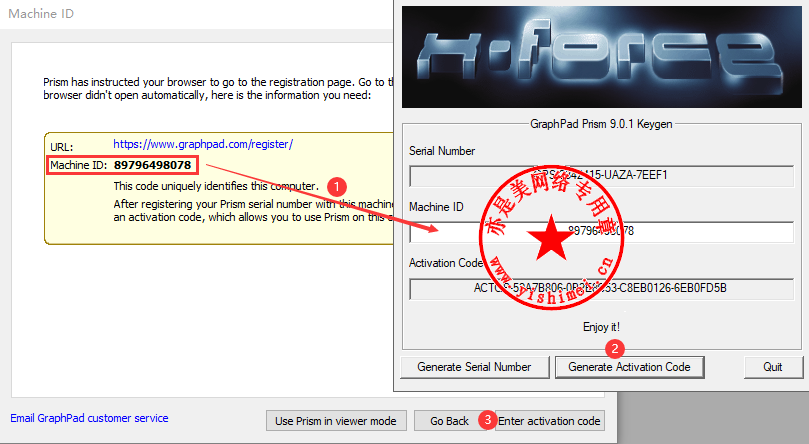
Task: Click the Go Back button
Action: (449, 421)
